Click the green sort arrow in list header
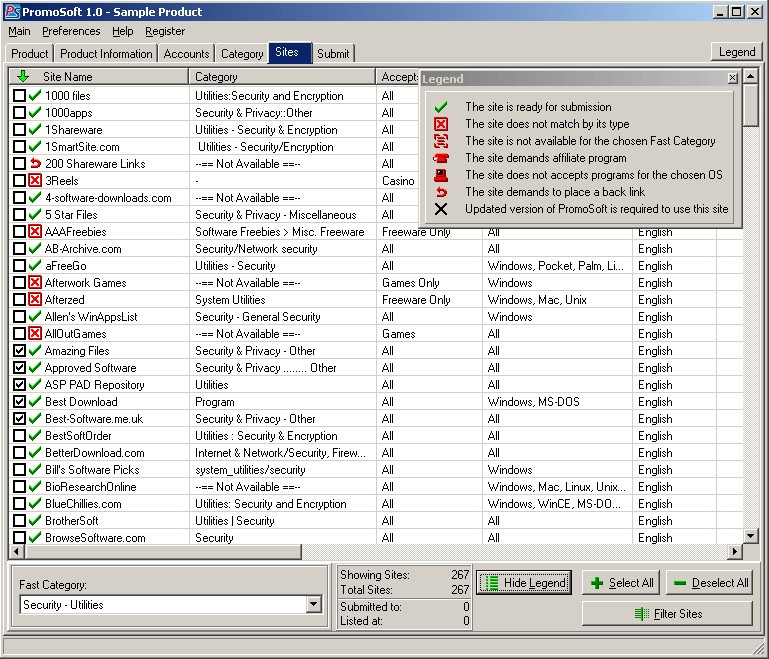The height and width of the screenshot is (659, 769). (x=23, y=76)
